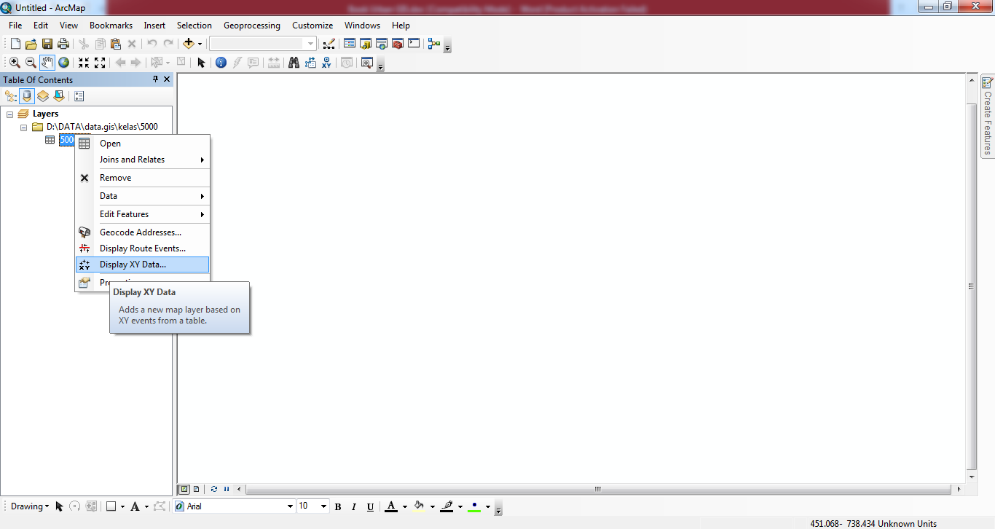
Task: Open a map document via folder icon
Action: click(31, 44)
